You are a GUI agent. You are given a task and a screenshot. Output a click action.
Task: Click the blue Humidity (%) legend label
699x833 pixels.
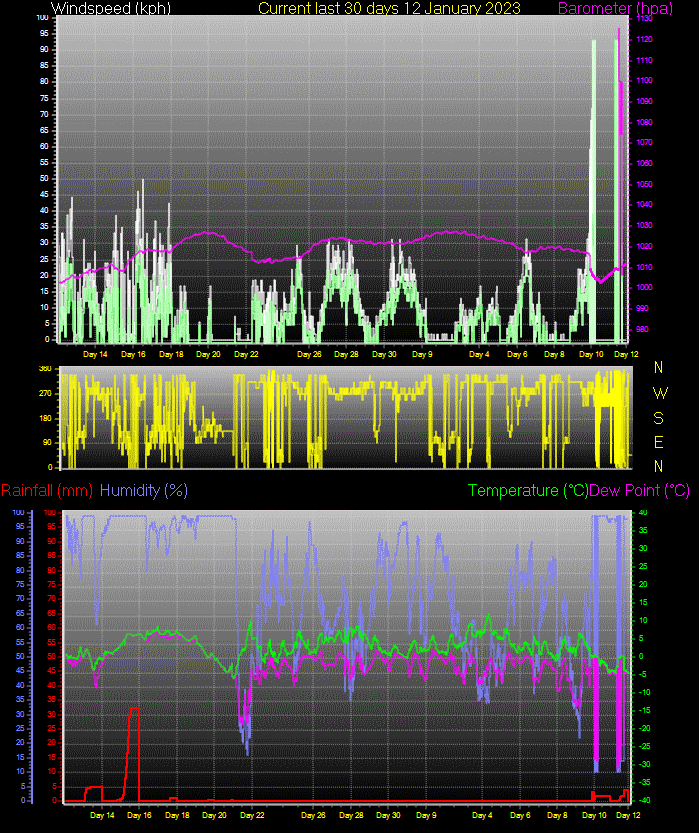(144, 490)
